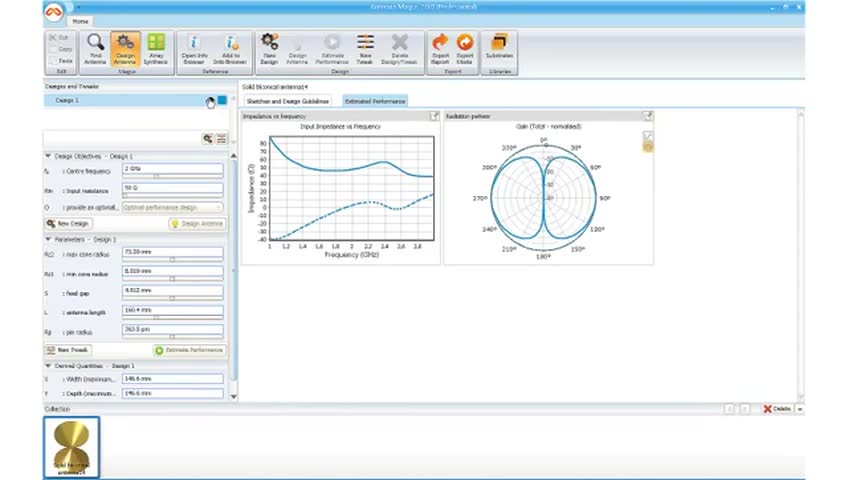
Task: Click the new design icon above Design Objectives
Action: [x=208, y=139]
